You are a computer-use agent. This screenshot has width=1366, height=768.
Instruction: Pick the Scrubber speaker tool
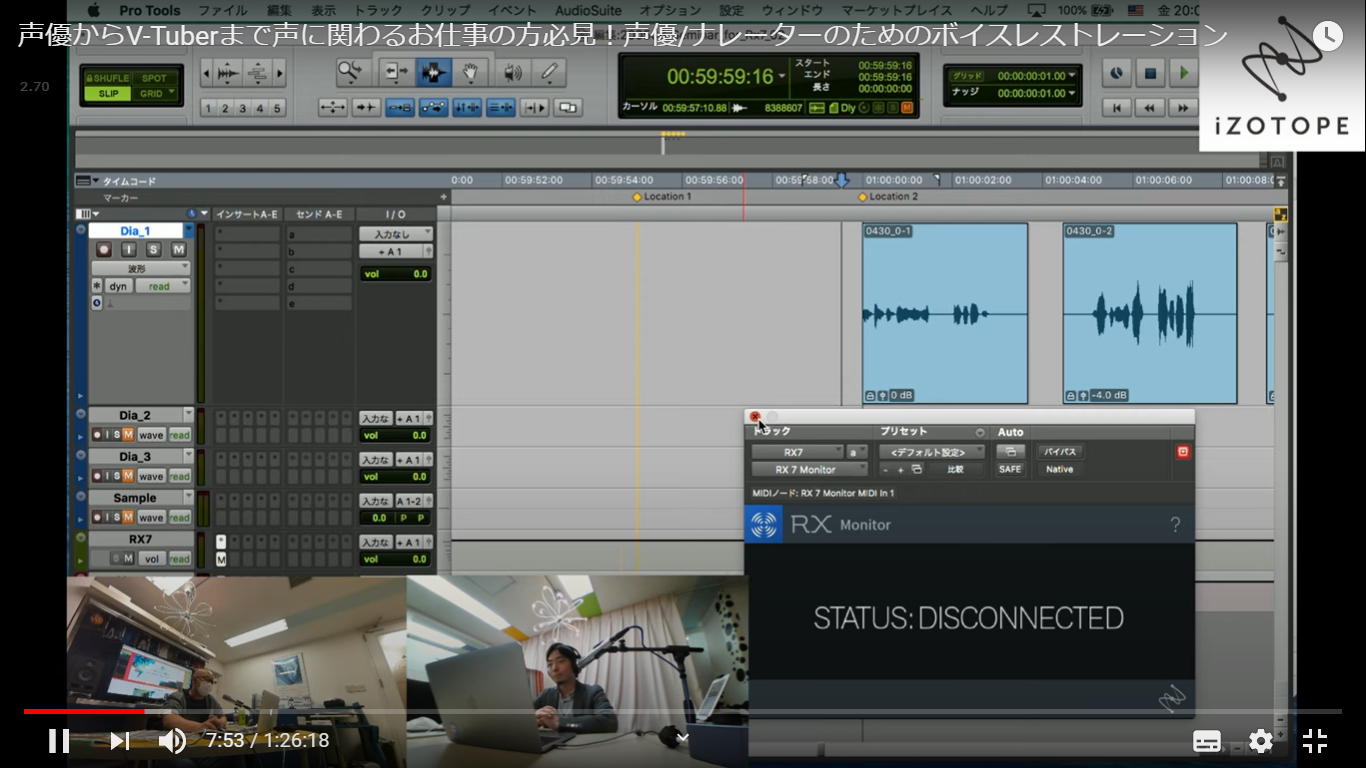pyautogui.click(x=512, y=72)
